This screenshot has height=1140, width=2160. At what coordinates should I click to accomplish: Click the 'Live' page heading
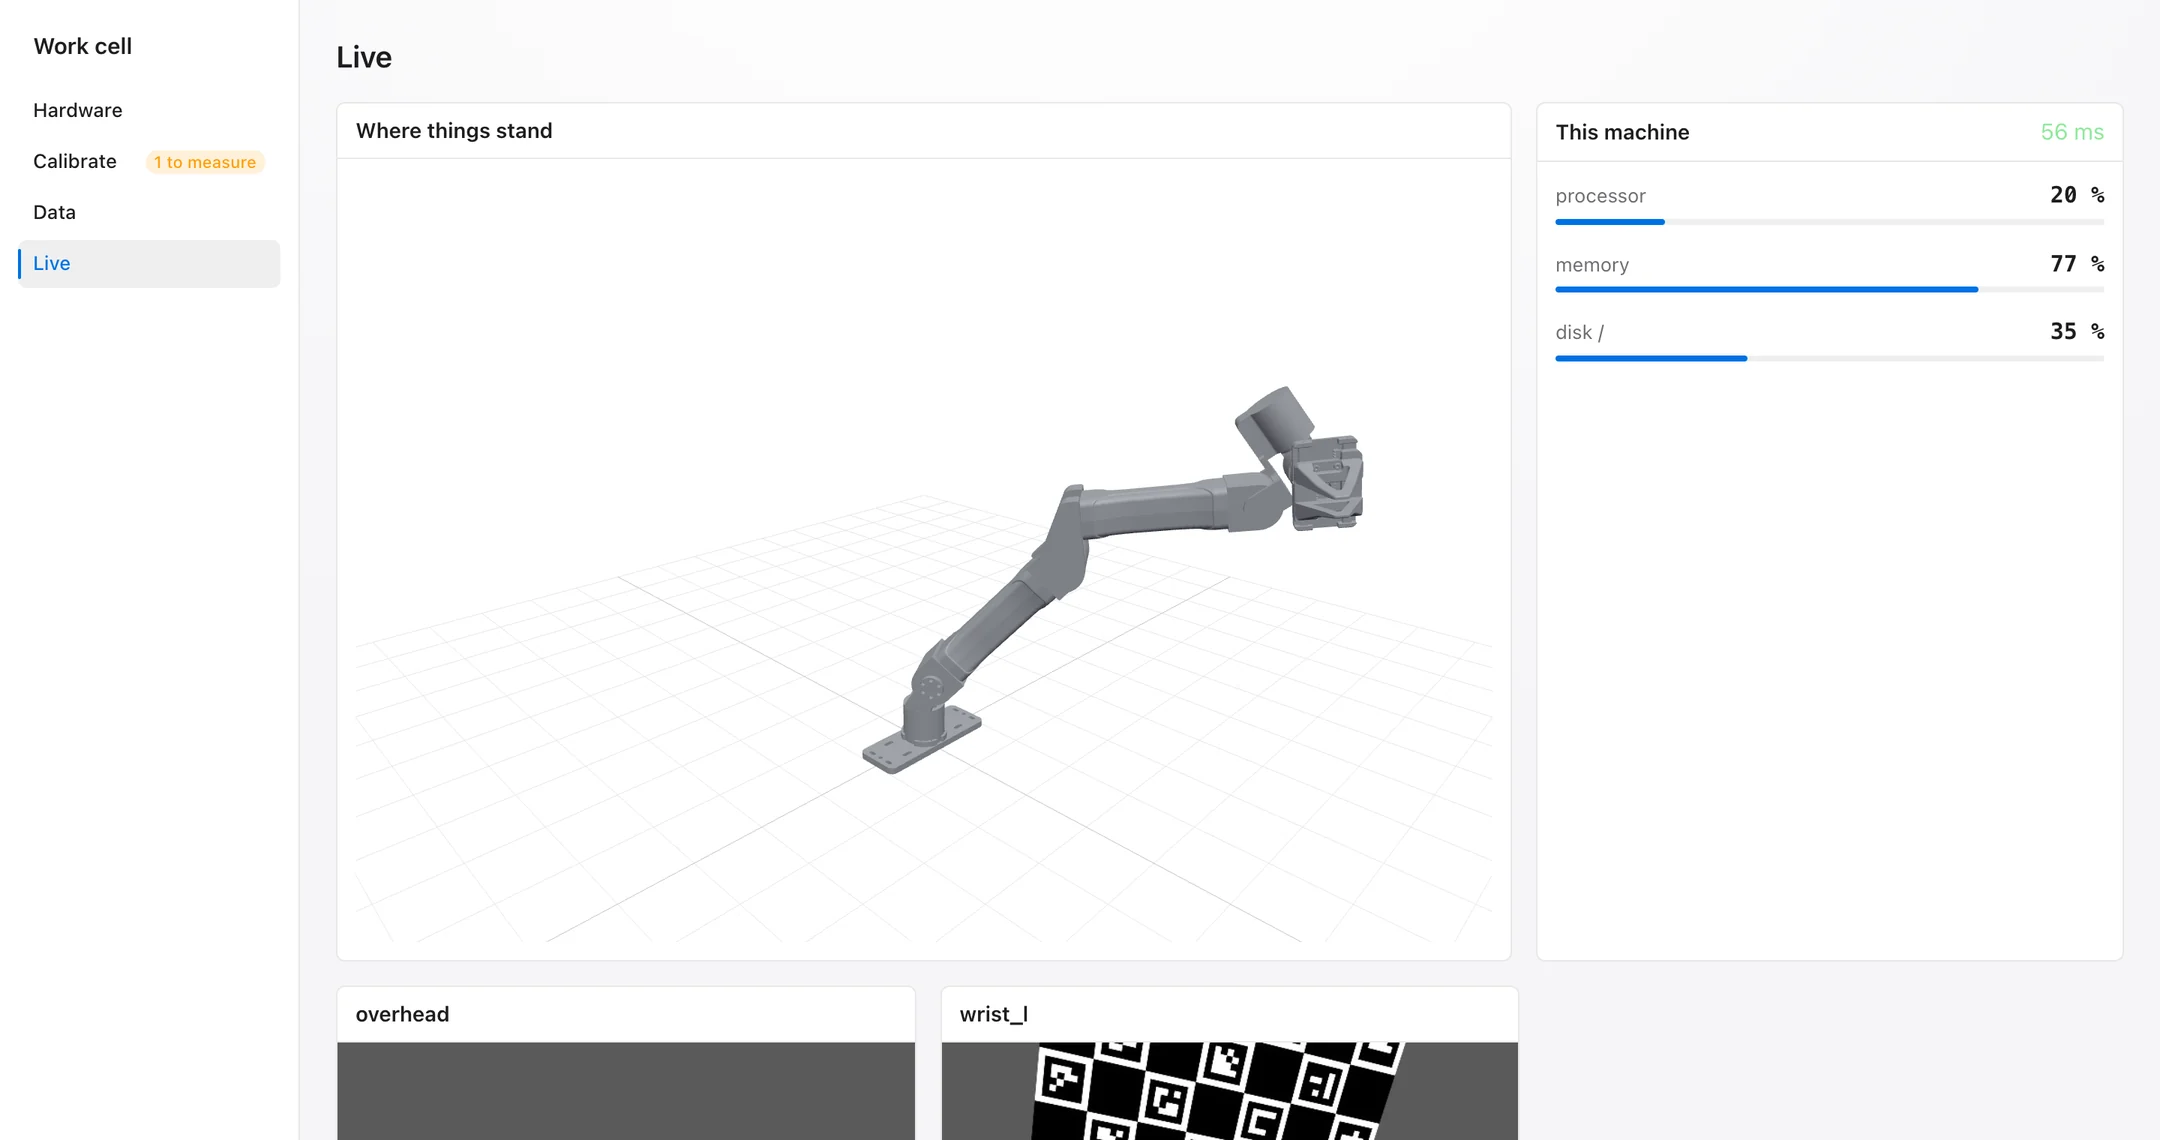[364, 57]
